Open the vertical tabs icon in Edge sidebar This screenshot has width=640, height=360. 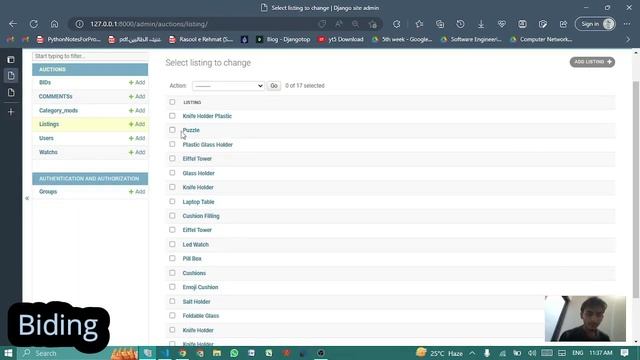coord(11,60)
